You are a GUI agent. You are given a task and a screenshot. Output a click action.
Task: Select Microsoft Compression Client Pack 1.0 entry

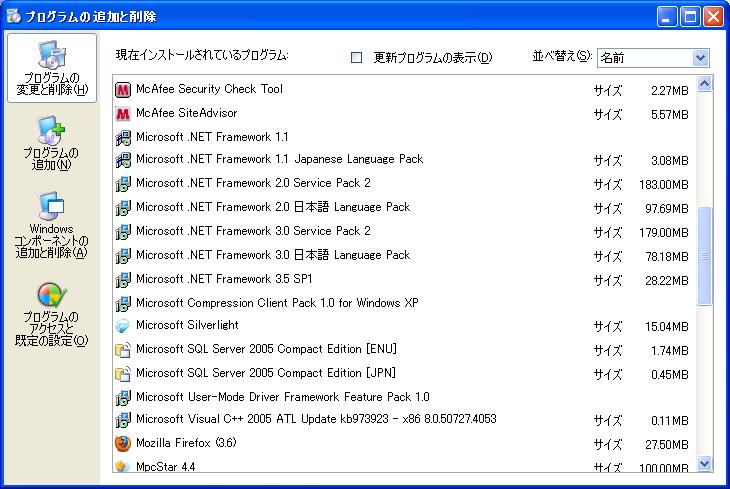404,303
